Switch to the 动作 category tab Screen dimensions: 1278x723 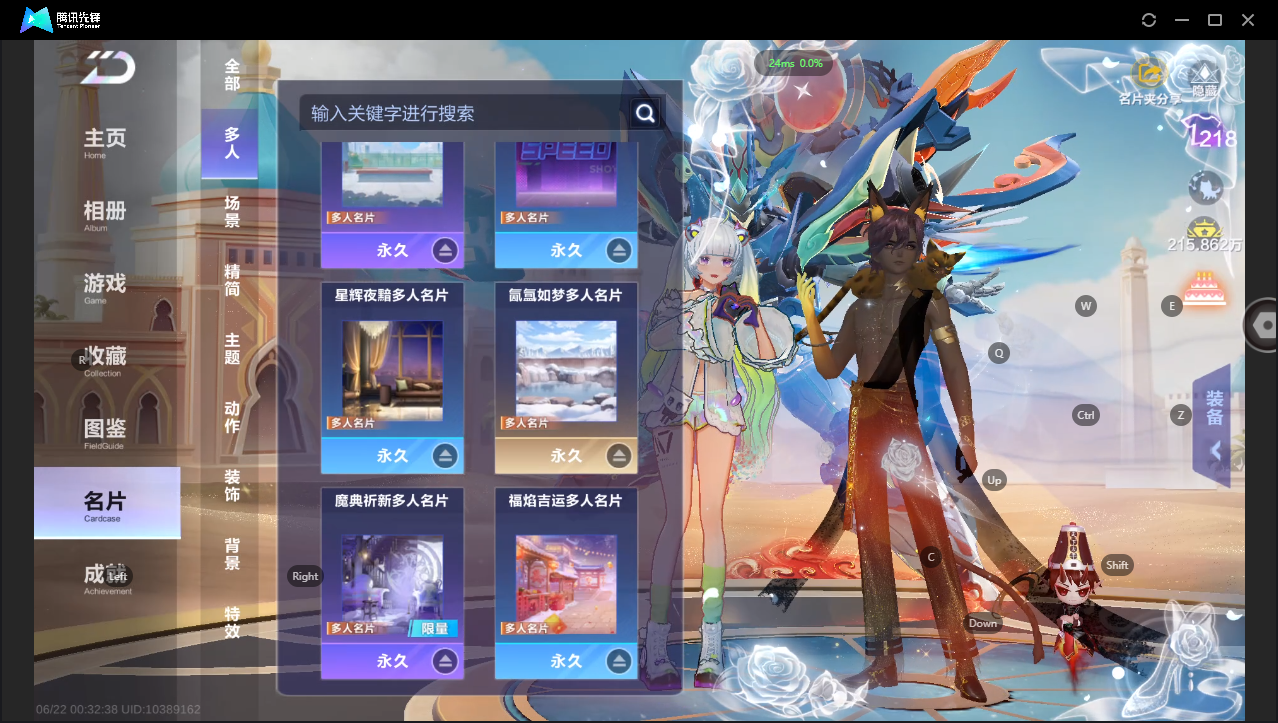tap(232, 417)
